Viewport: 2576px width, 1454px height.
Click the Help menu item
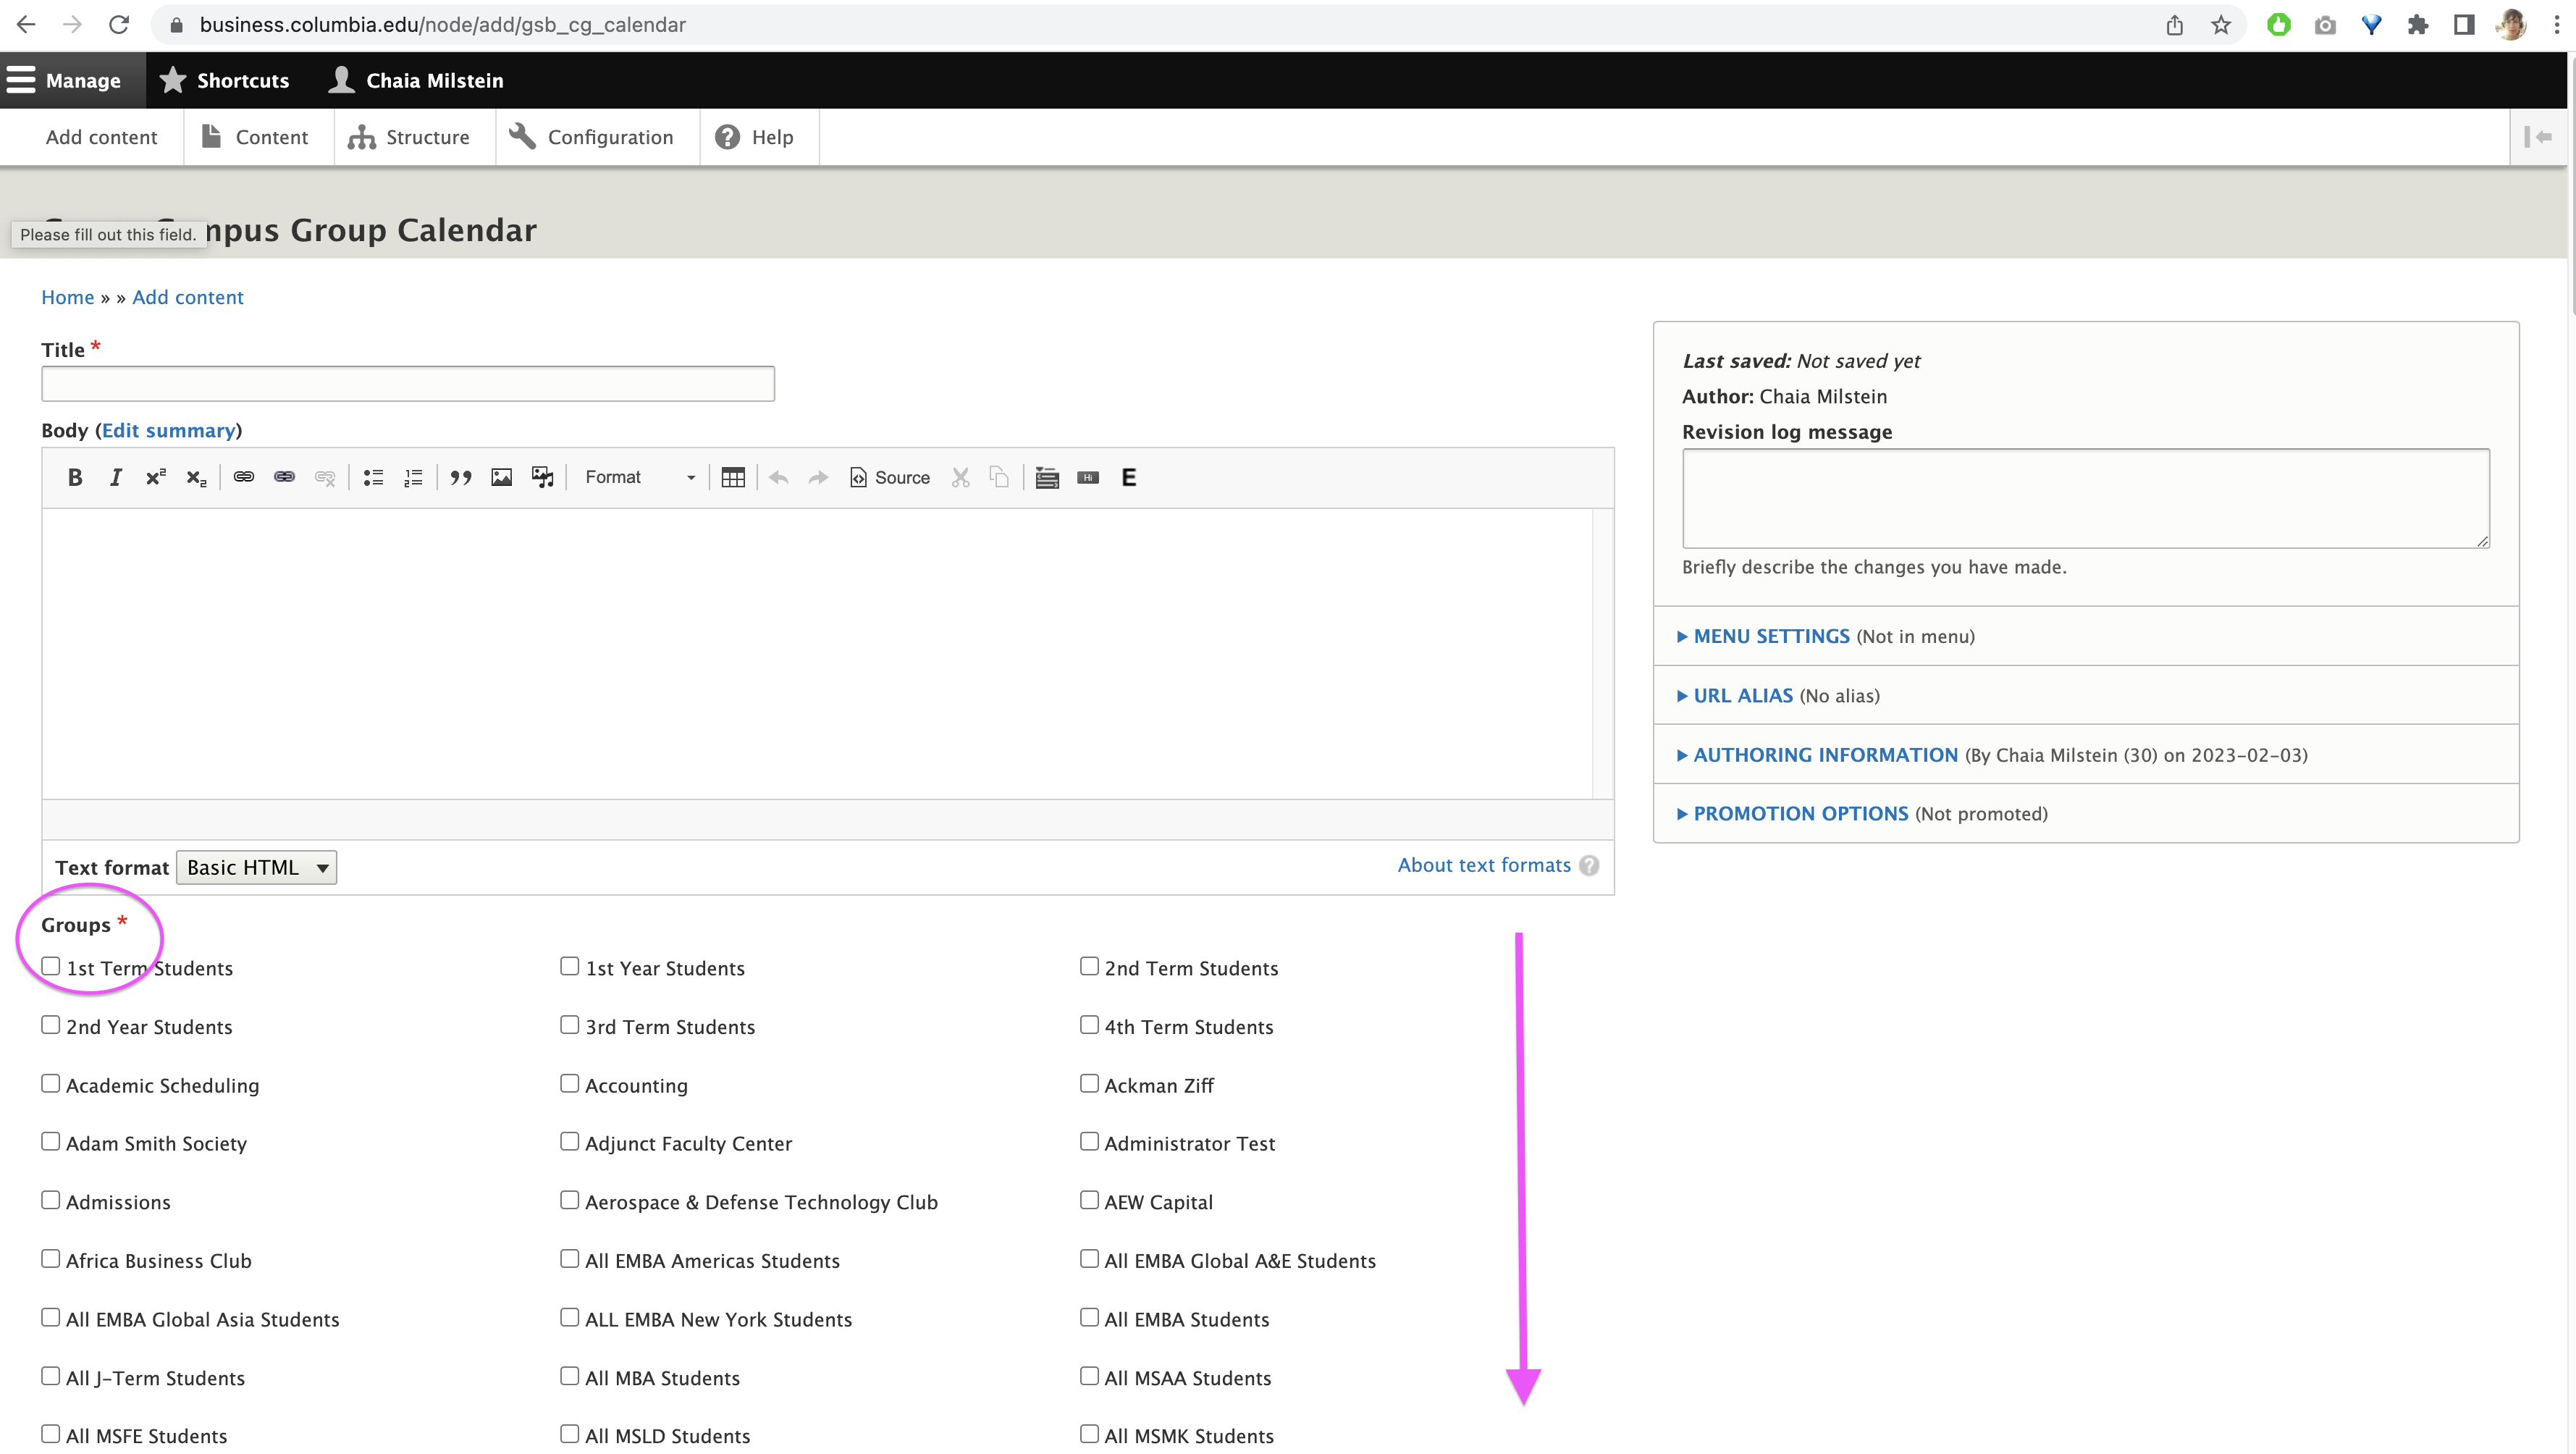click(x=771, y=136)
